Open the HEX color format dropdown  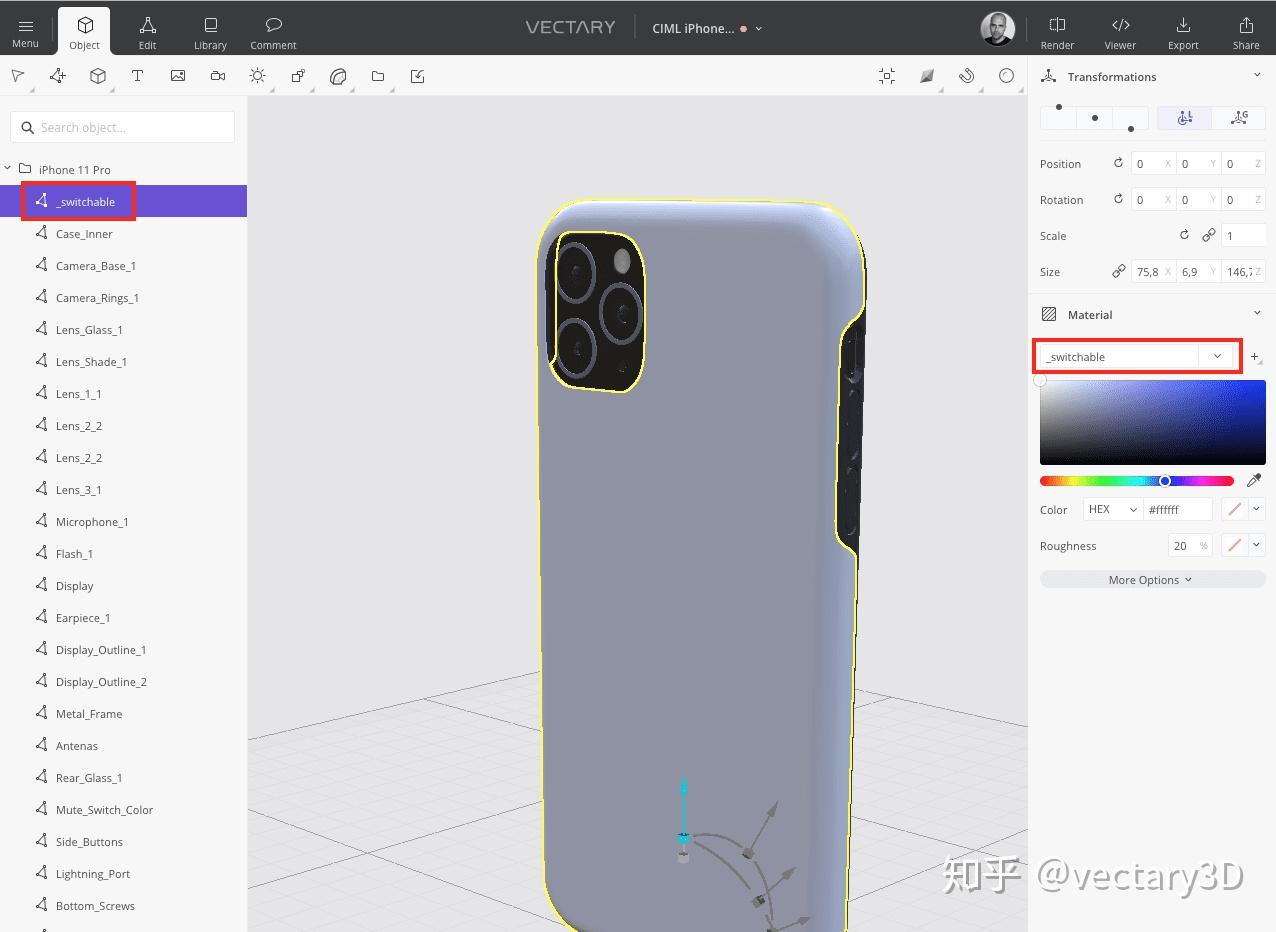click(1112, 509)
